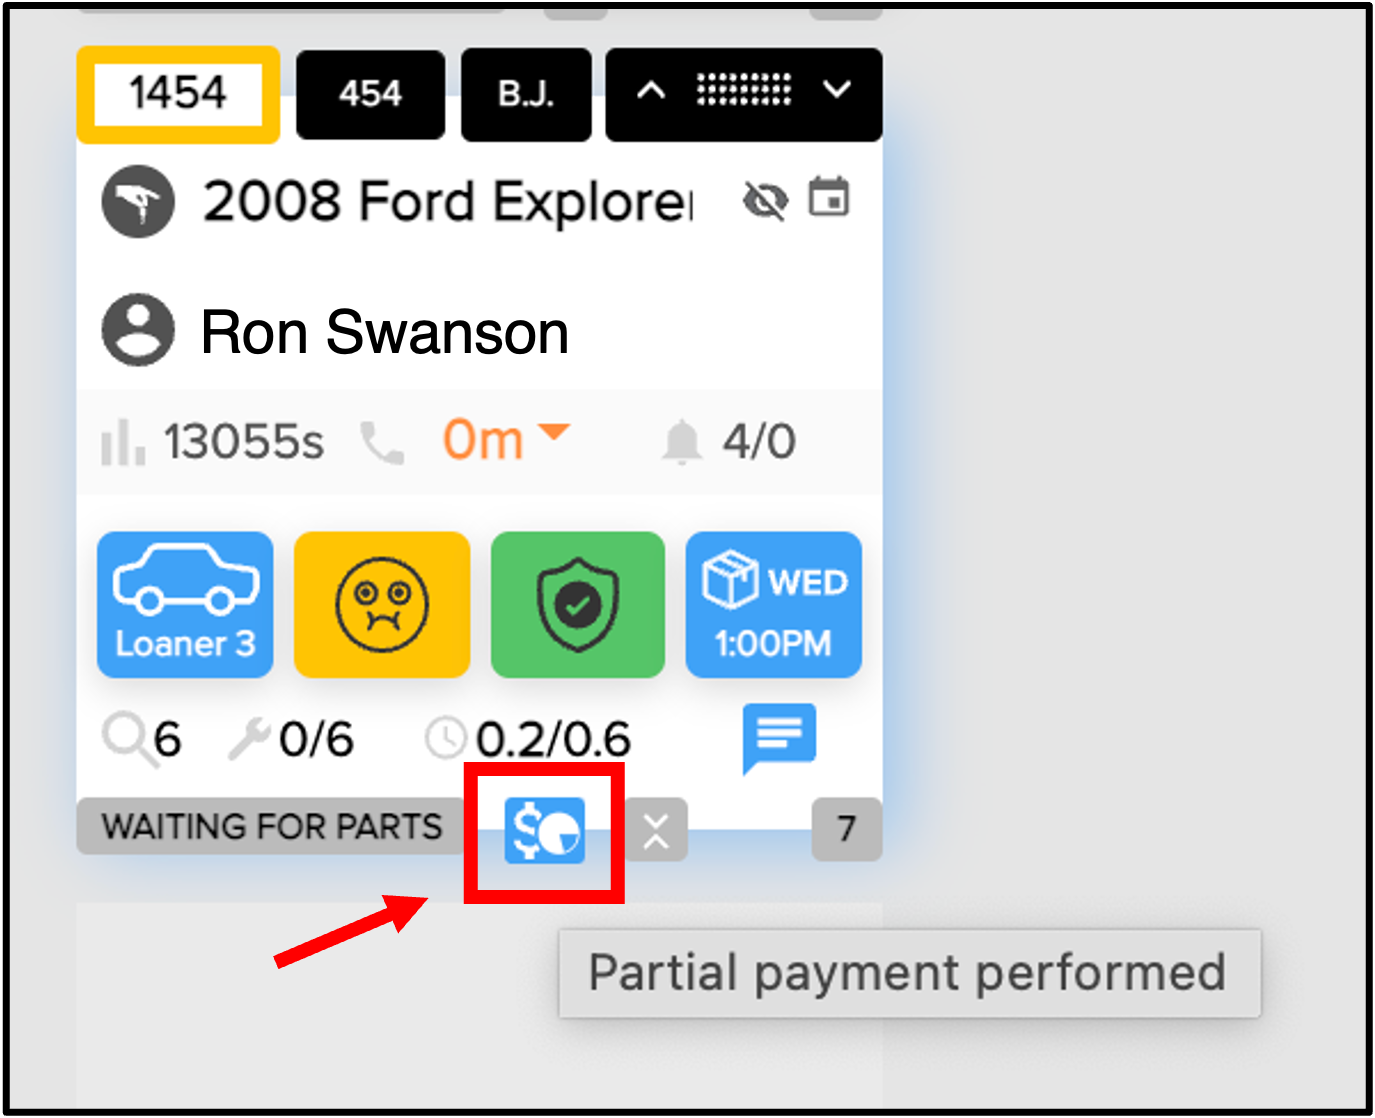
Task: Toggle the crossed-out eye visibility icon
Action: [x=766, y=201]
